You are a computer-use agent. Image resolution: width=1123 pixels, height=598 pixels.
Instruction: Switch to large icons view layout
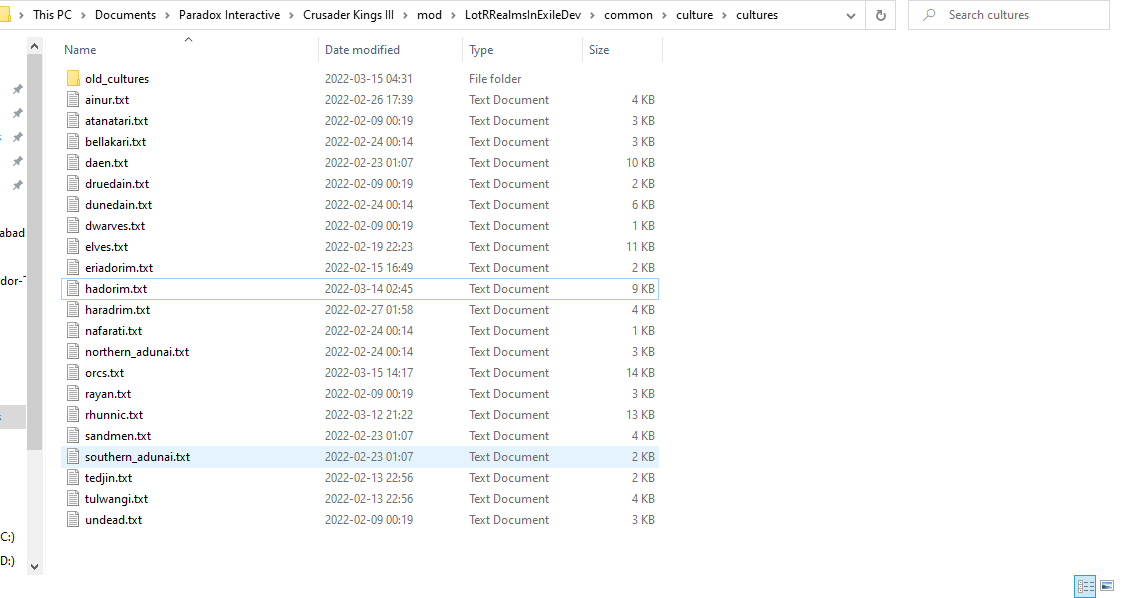click(x=1107, y=585)
